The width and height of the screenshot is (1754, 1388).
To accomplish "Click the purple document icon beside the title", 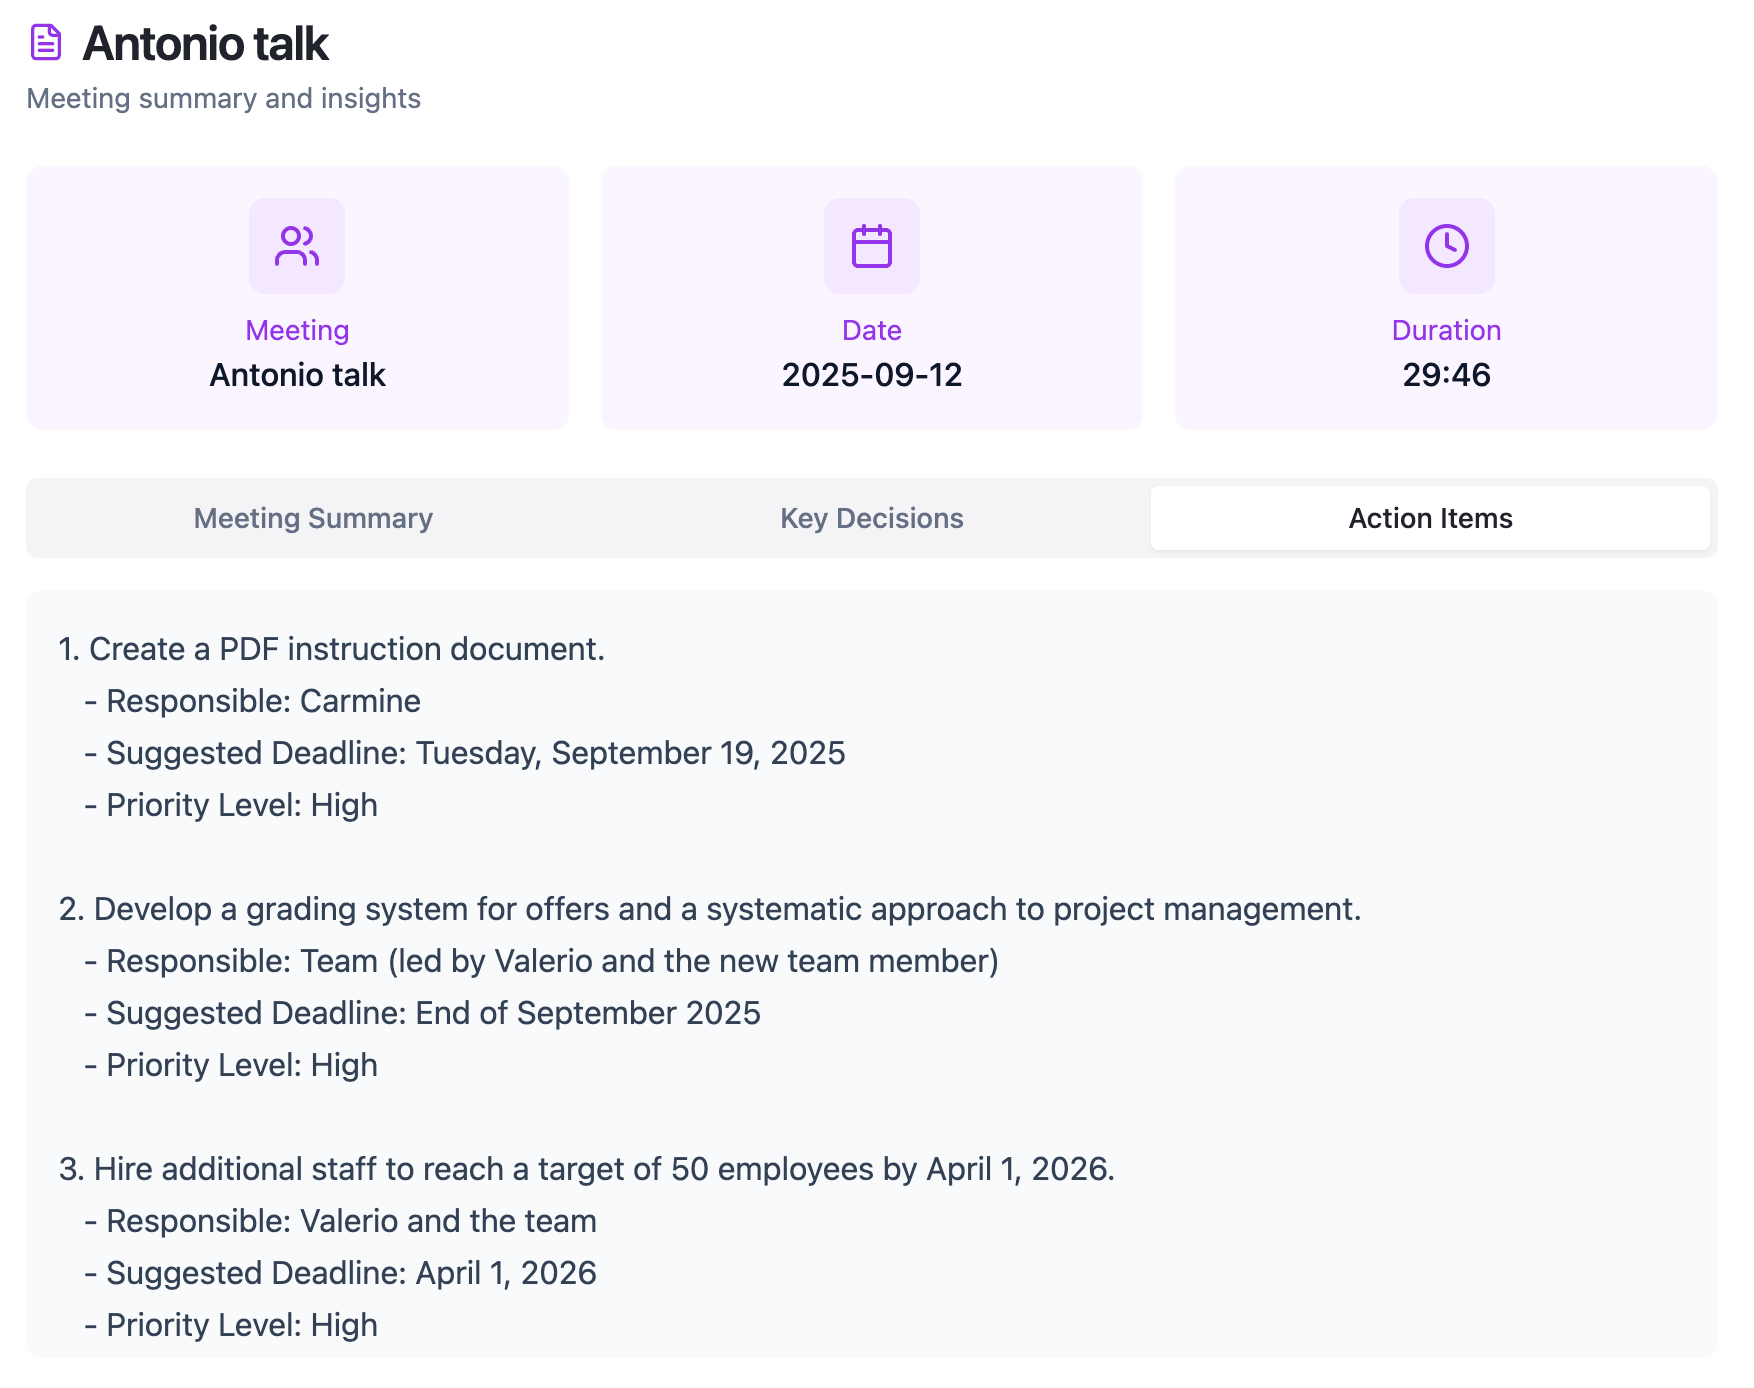I will (x=46, y=43).
